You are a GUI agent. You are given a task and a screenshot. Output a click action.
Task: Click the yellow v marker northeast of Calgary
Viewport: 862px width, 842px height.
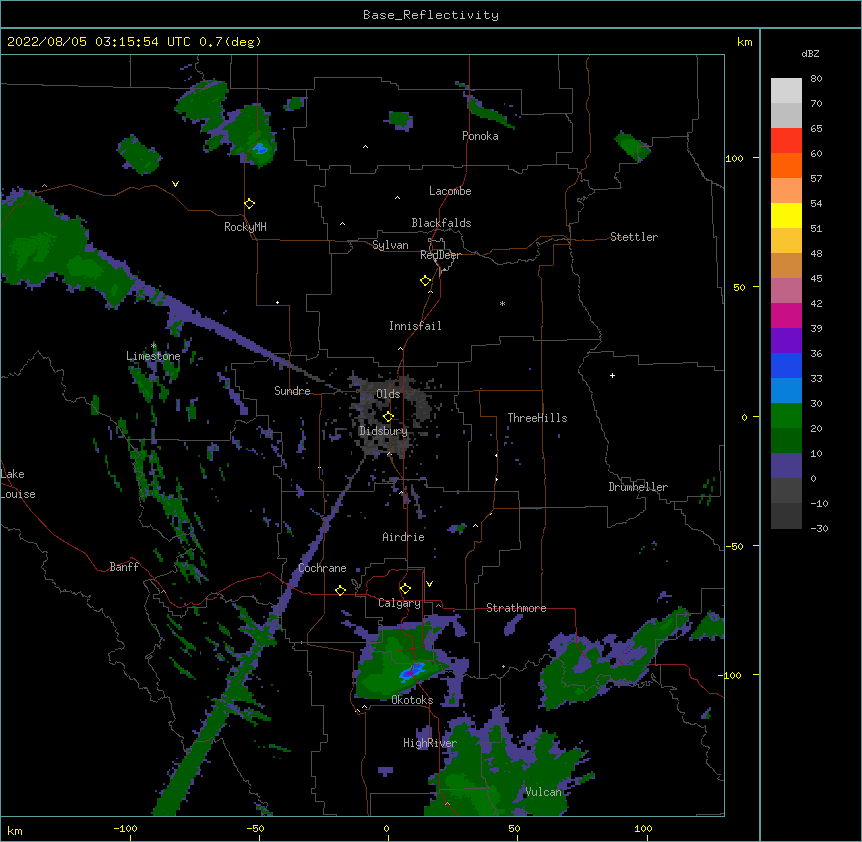pyautogui.click(x=429, y=584)
